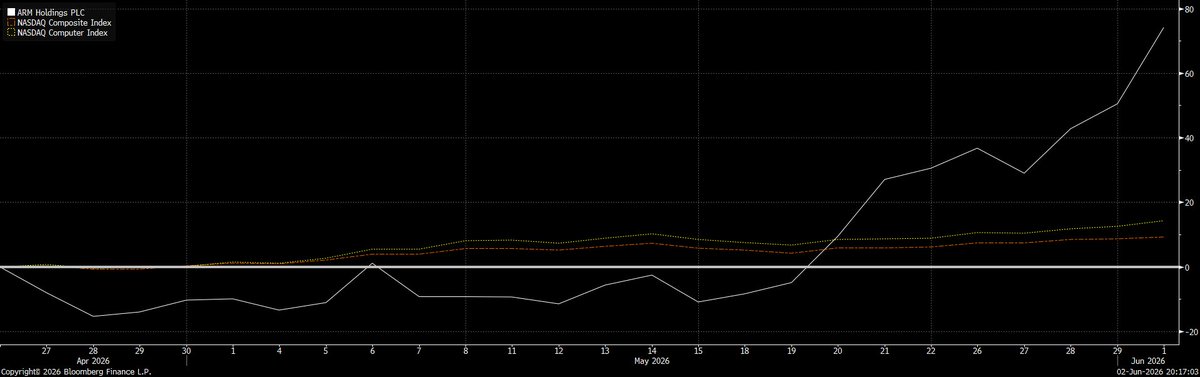Click the 14 date tick label
This screenshot has height=377, width=1200.
[651, 350]
